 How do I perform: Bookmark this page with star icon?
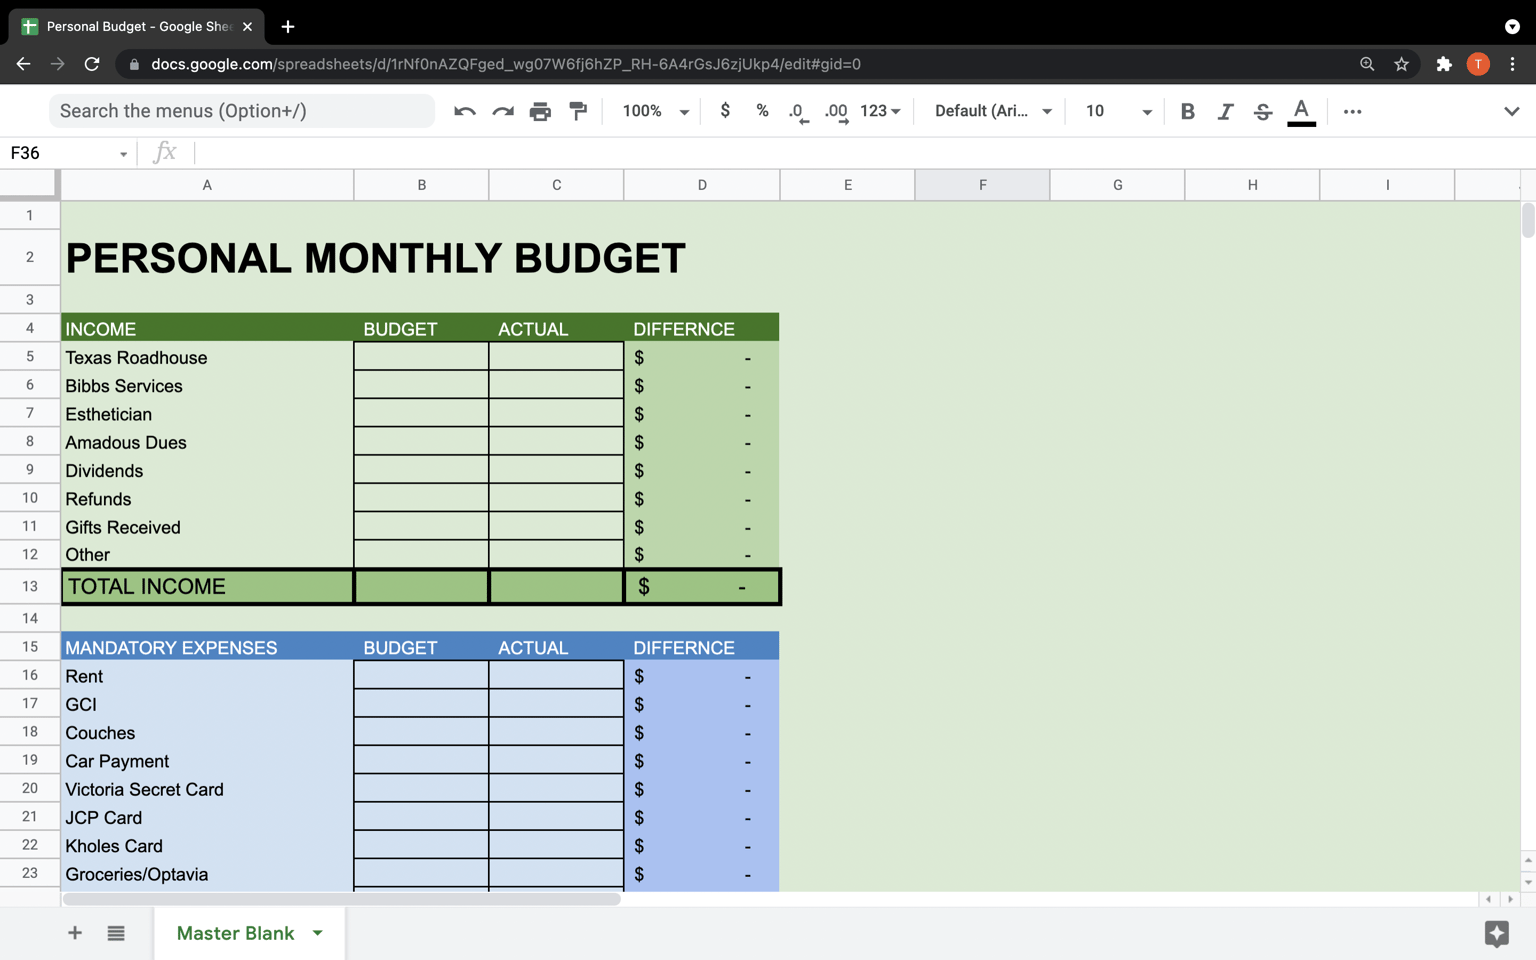[x=1401, y=64]
